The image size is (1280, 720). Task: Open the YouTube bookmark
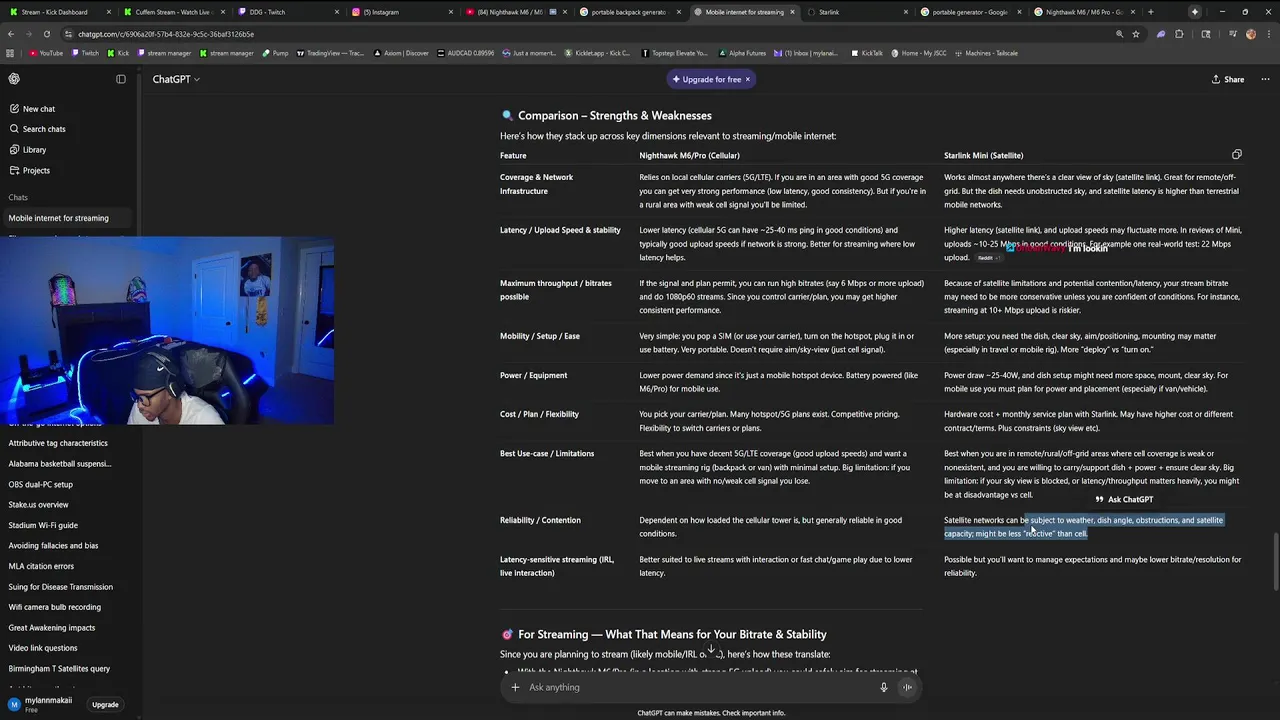tap(46, 53)
